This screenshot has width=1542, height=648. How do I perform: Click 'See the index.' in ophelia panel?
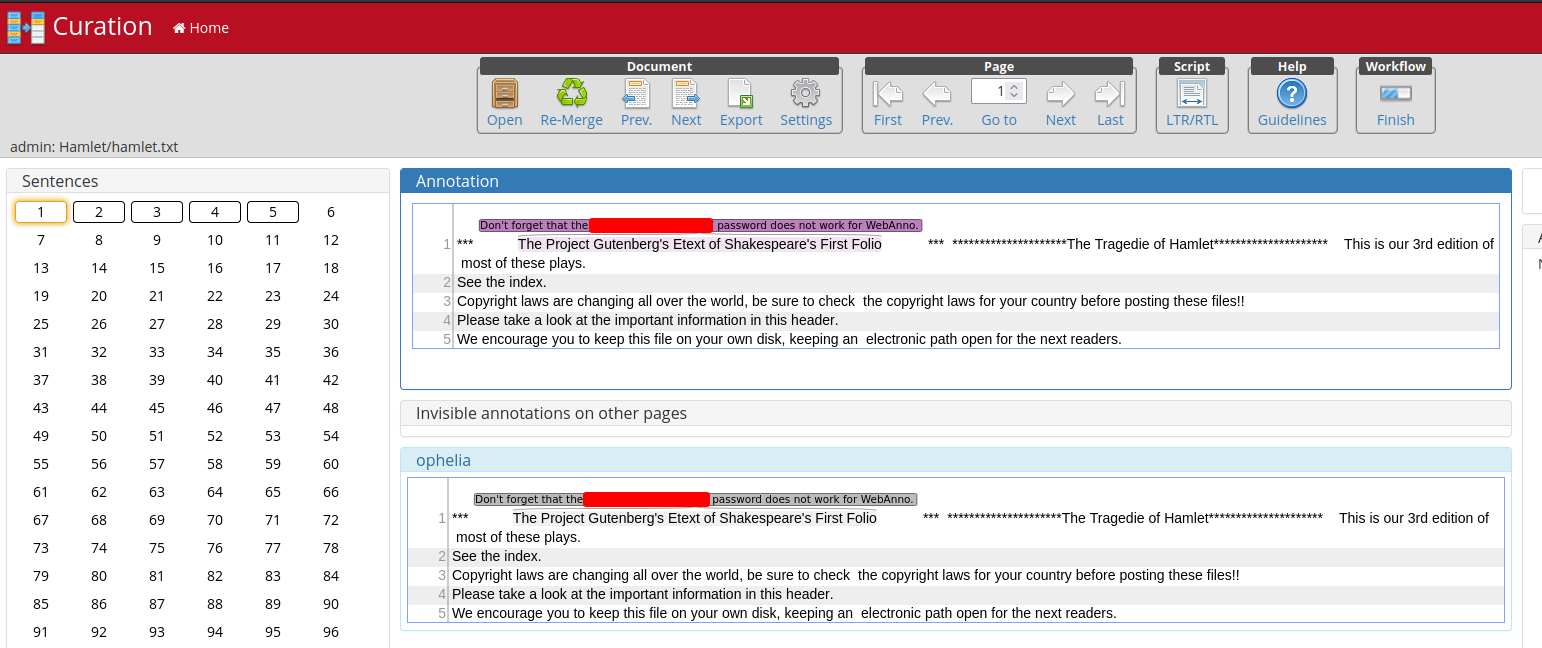[x=497, y=556]
